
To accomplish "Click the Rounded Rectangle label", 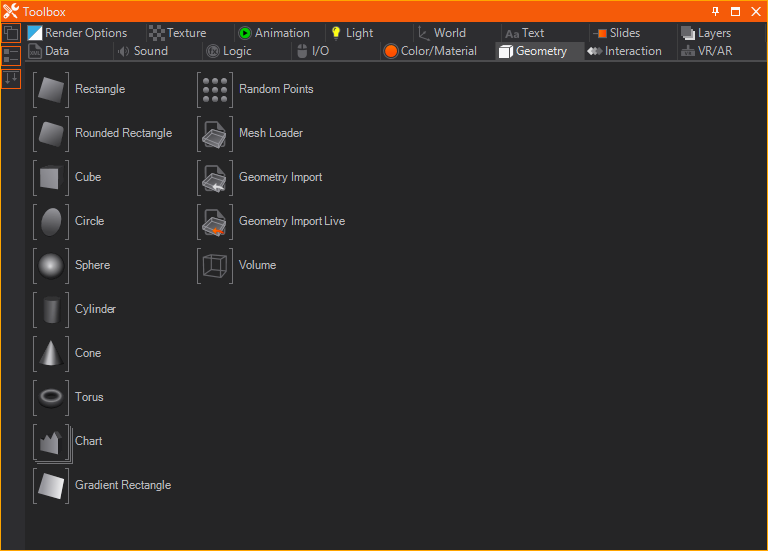I will tap(123, 133).
